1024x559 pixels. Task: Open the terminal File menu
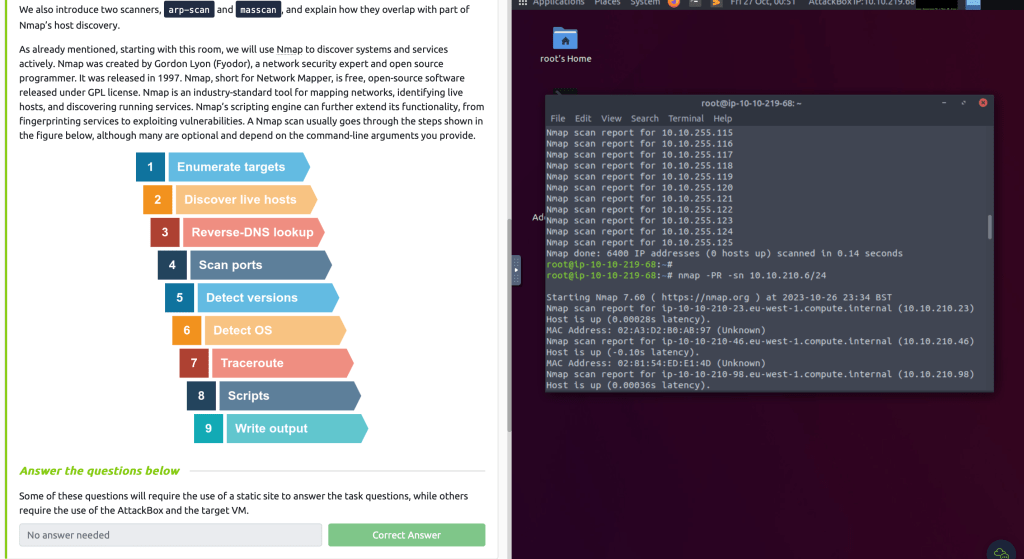[558, 118]
